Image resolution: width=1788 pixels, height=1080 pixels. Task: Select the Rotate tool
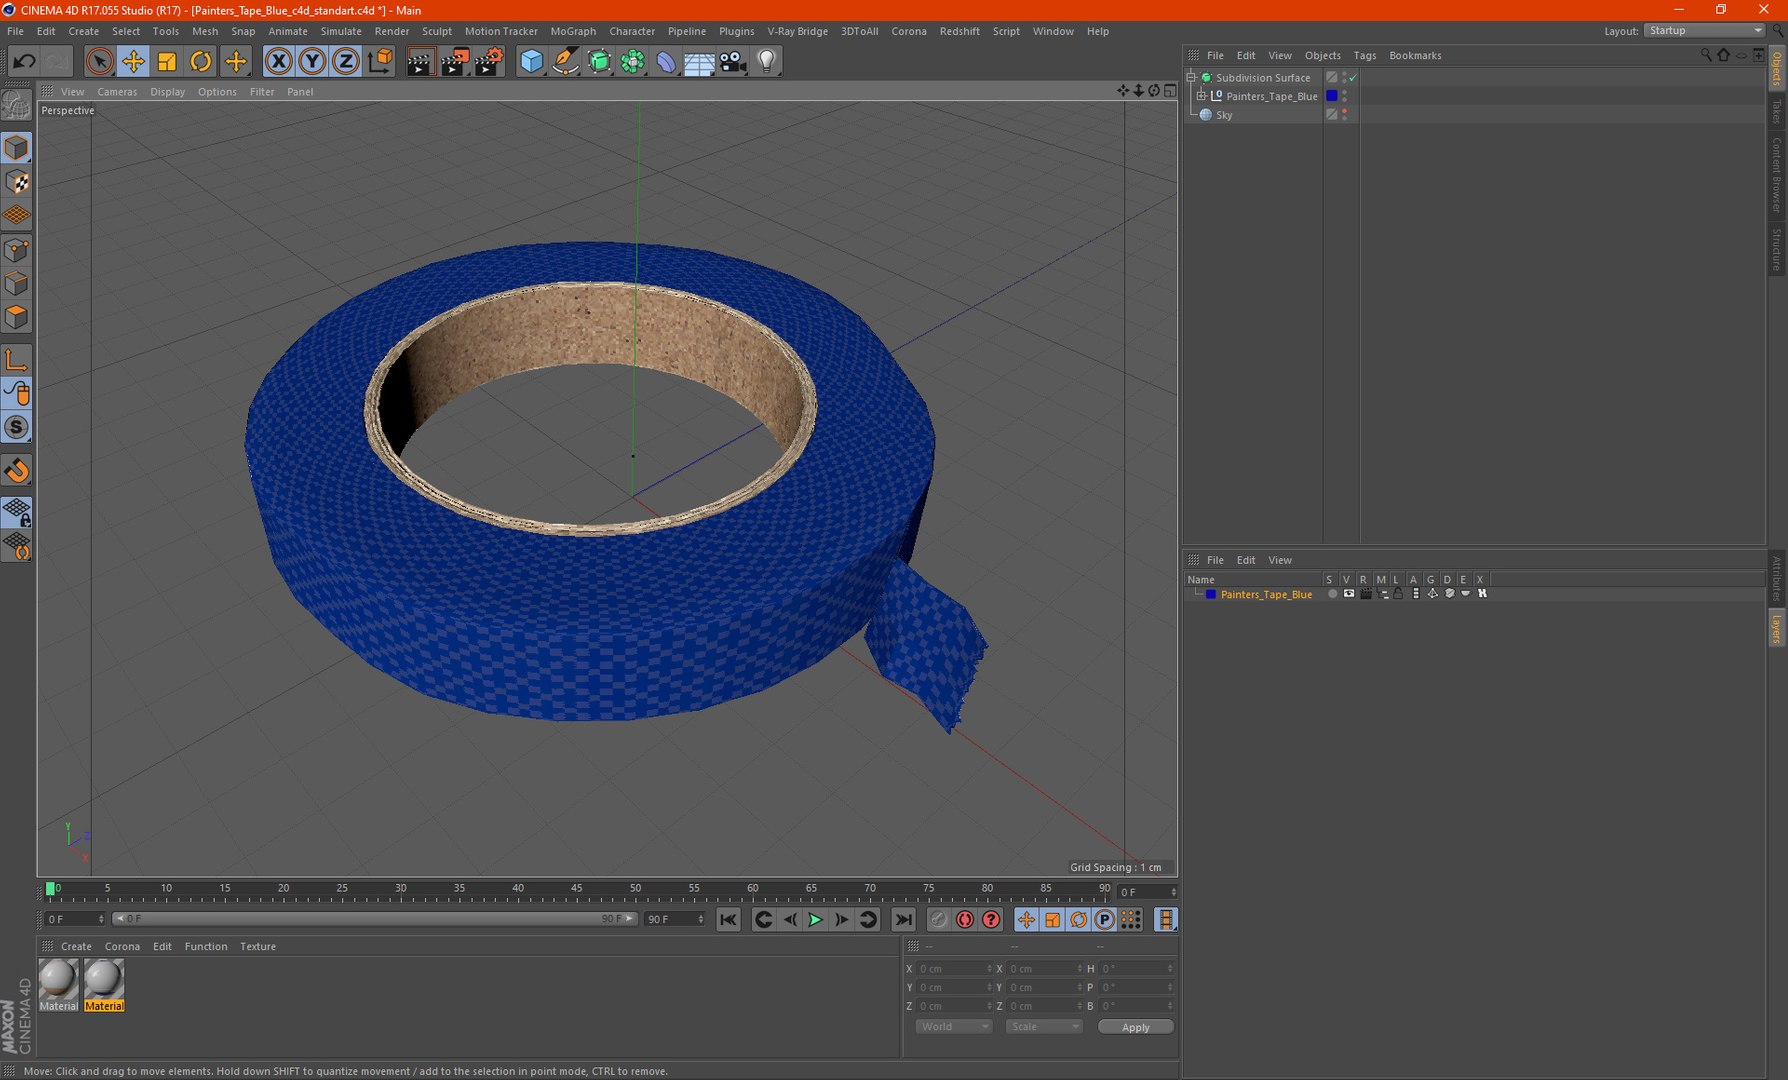[x=201, y=61]
